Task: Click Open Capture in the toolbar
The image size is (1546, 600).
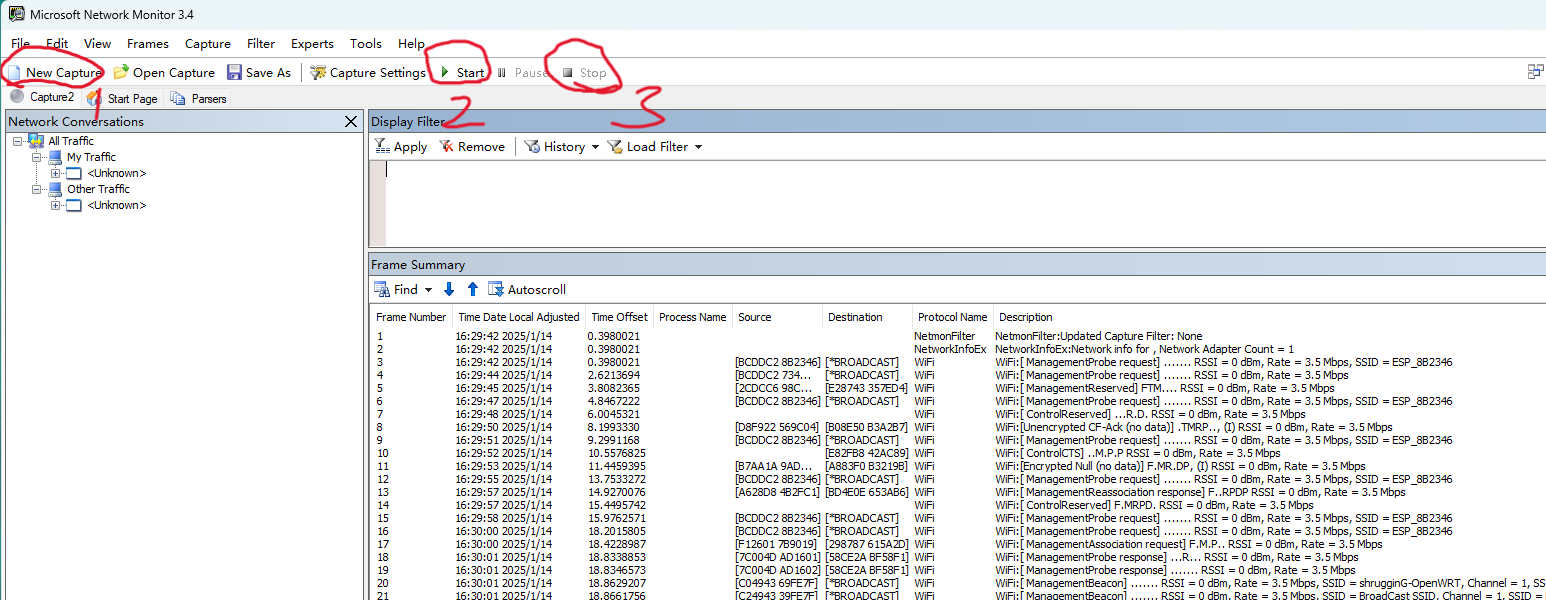Action: 164,72
